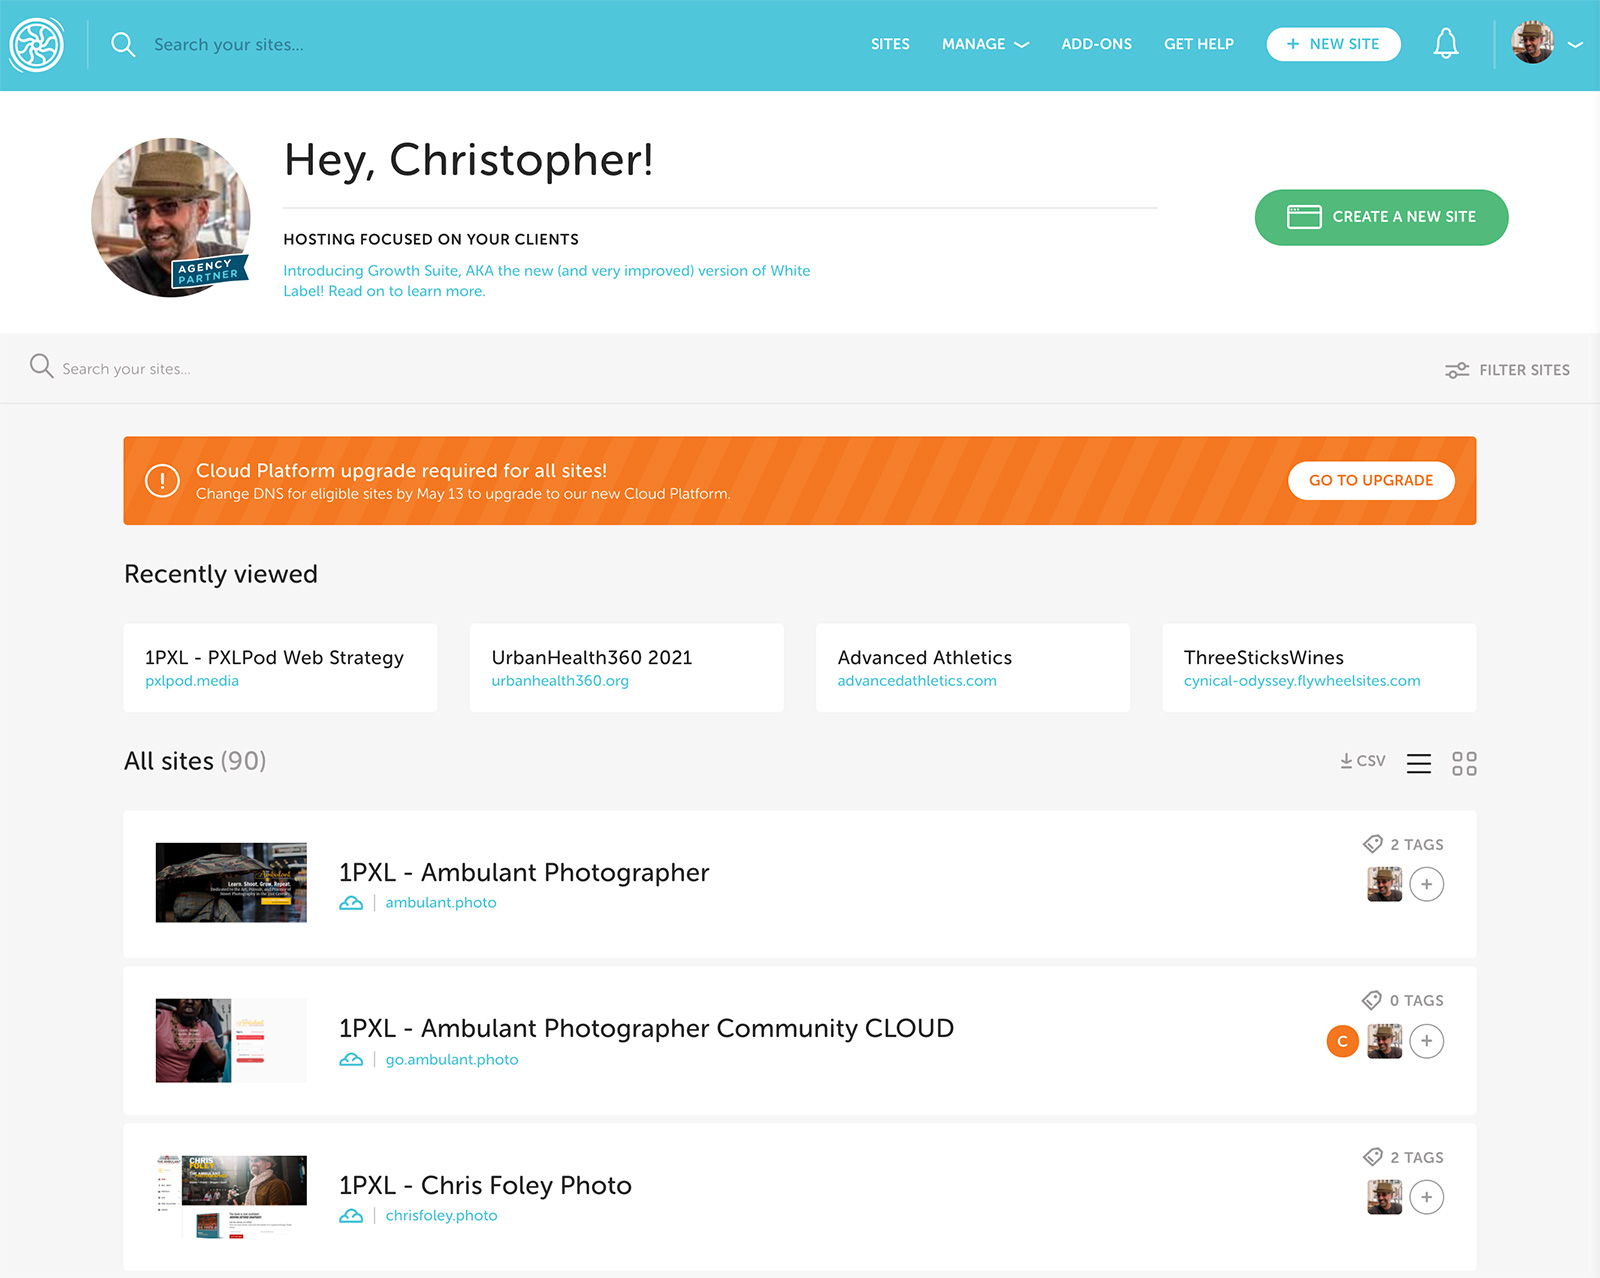Expand the account menu chevron
The image size is (1600, 1278).
pos(1575,45)
